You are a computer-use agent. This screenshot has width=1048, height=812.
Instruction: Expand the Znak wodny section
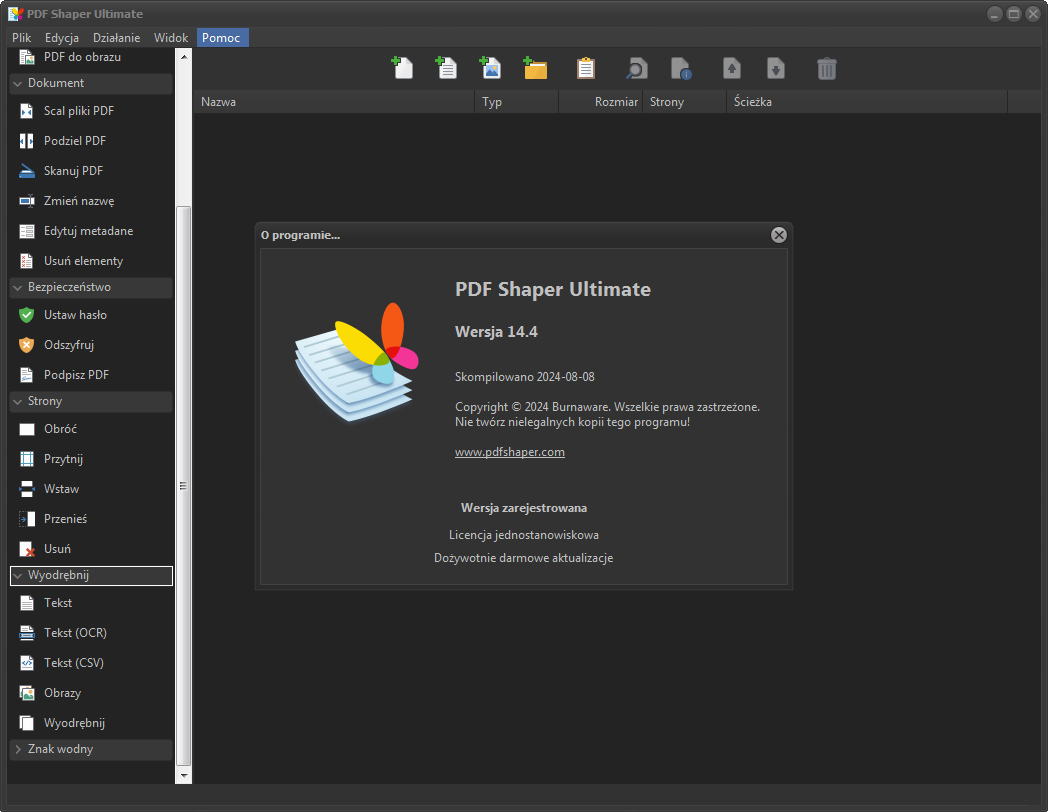tap(92, 750)
